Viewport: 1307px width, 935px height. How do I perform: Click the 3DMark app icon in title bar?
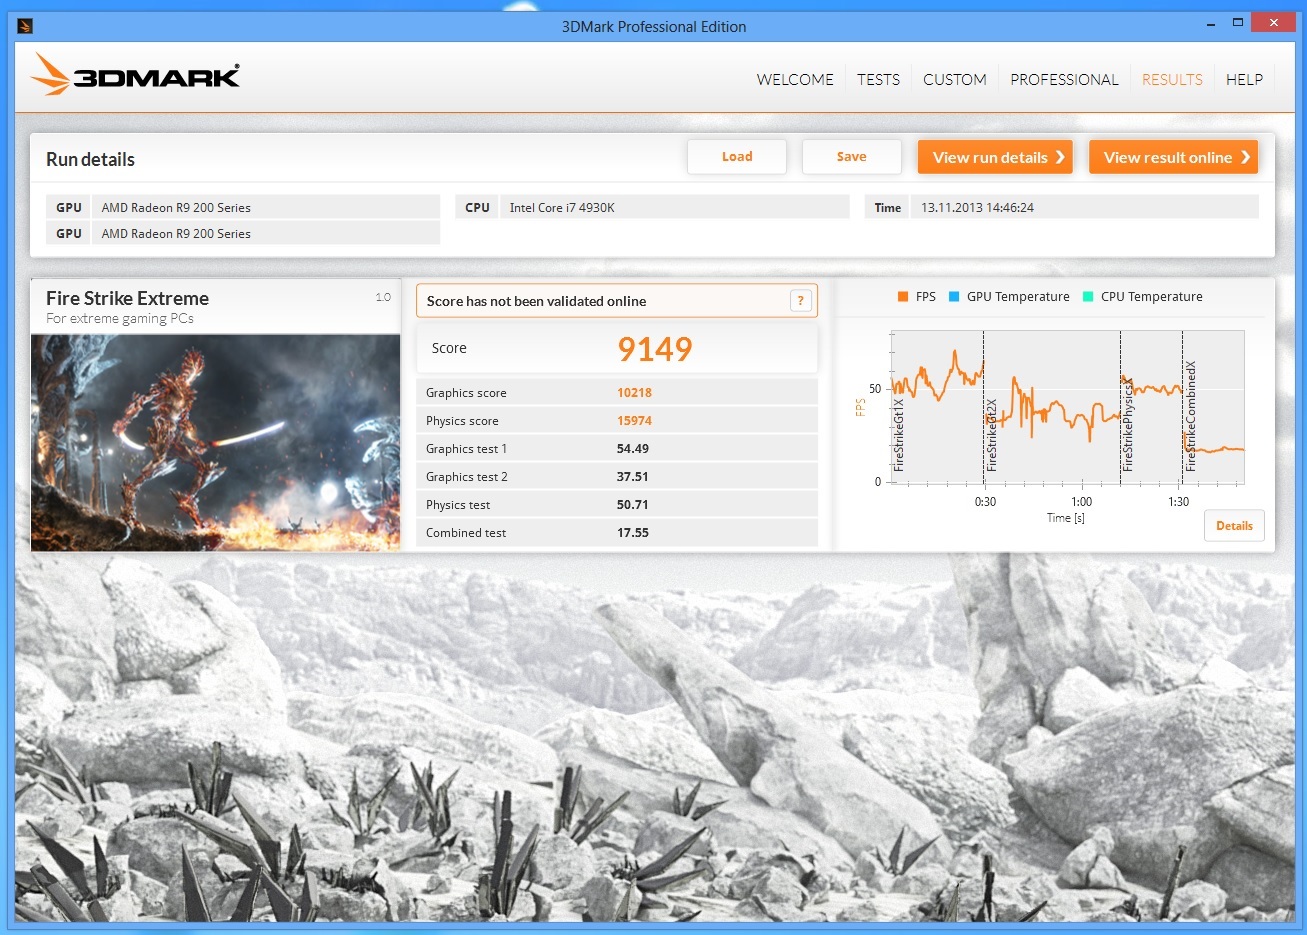tap(26, 27)
